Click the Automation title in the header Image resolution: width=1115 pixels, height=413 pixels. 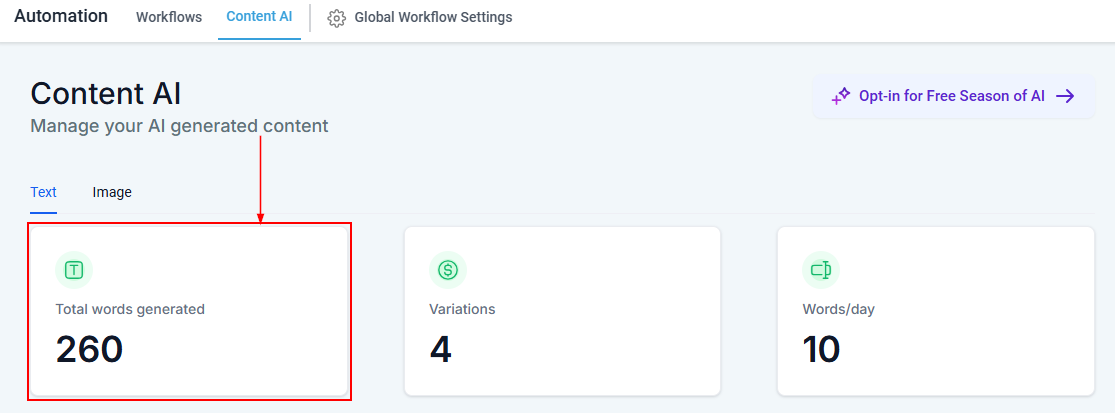click(x=61, y=17)
